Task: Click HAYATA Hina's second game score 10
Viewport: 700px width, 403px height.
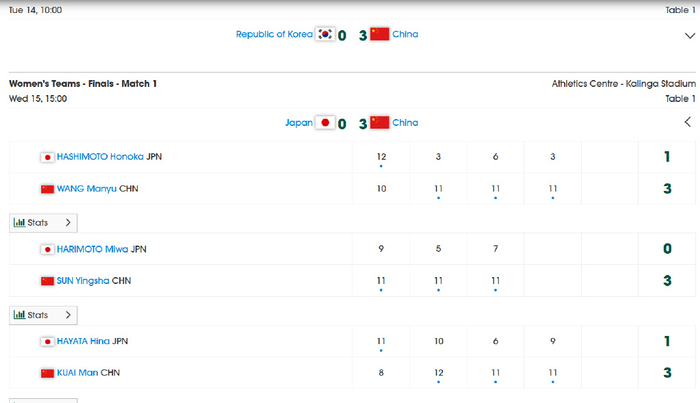Action: pos(438,341)
